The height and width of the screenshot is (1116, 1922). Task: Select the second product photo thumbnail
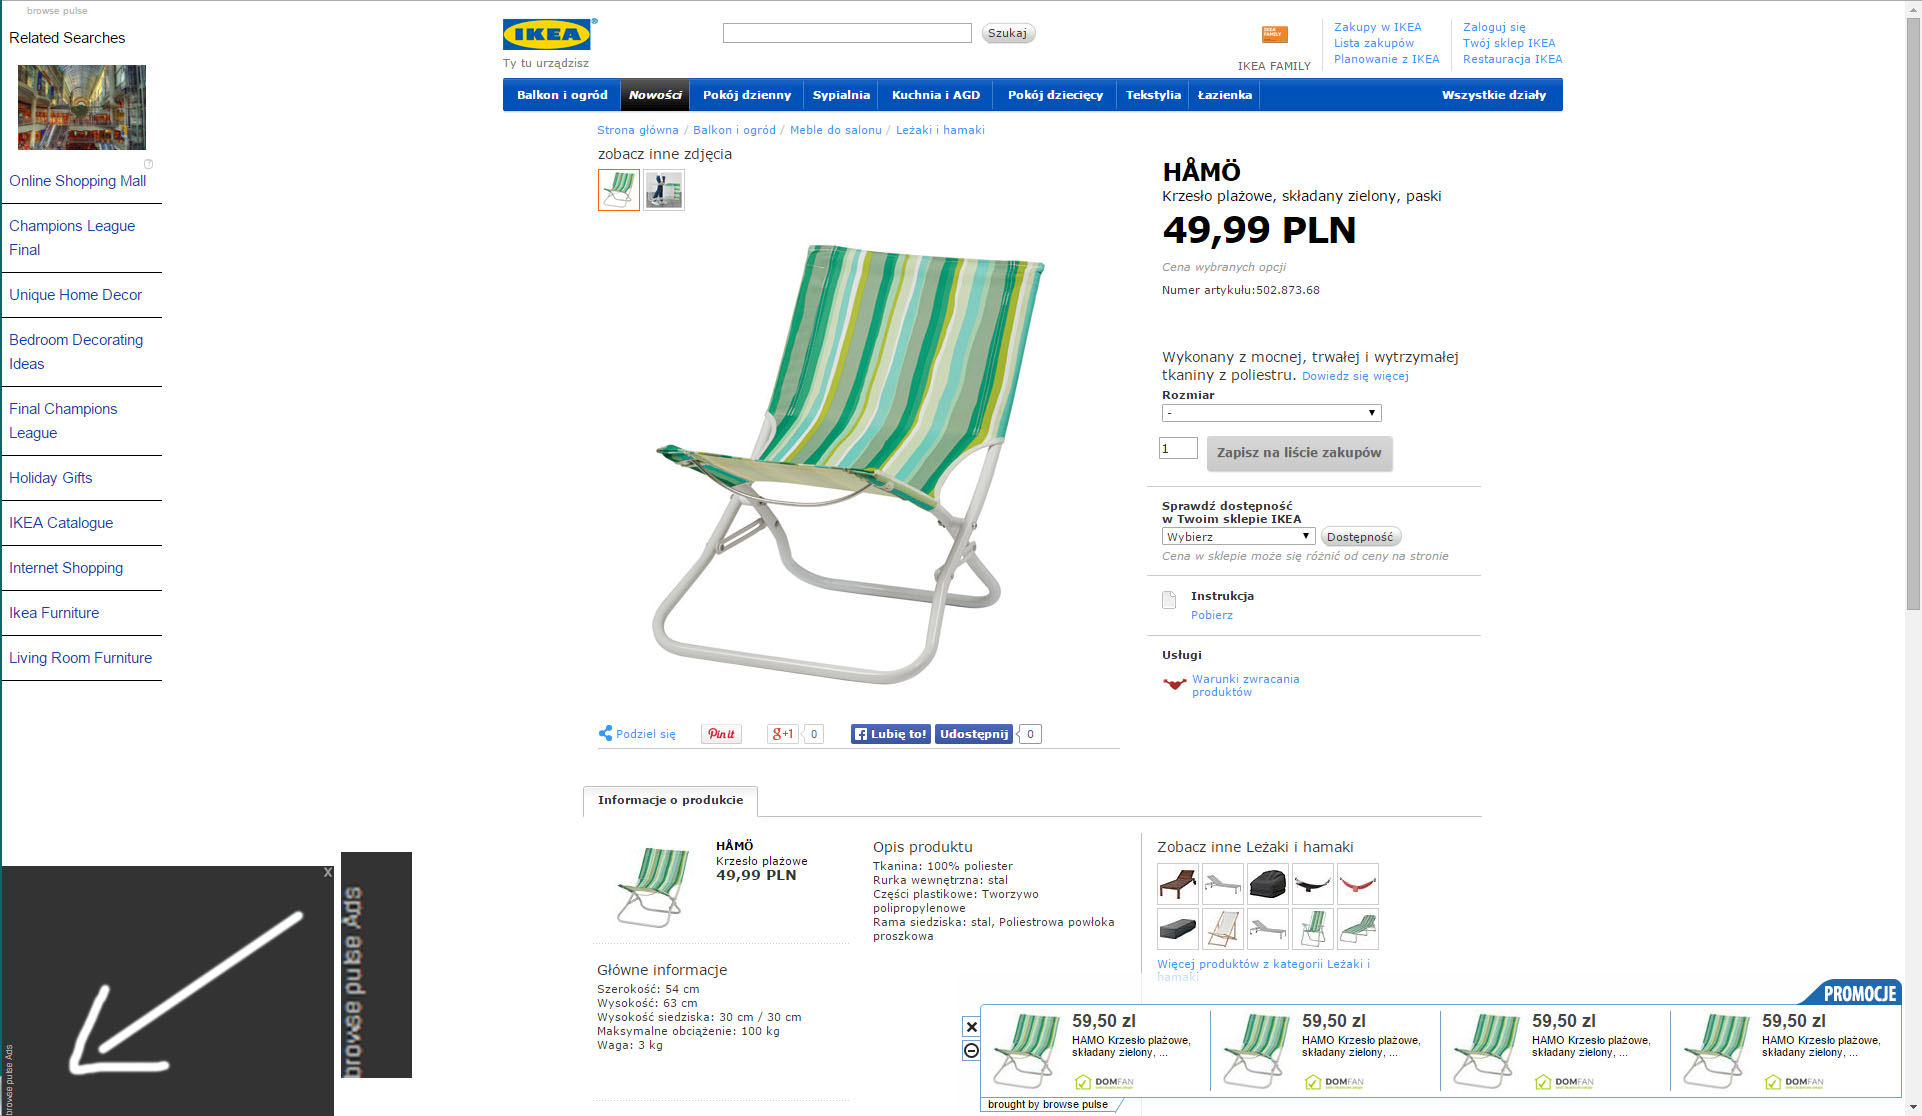pos(664,190)
